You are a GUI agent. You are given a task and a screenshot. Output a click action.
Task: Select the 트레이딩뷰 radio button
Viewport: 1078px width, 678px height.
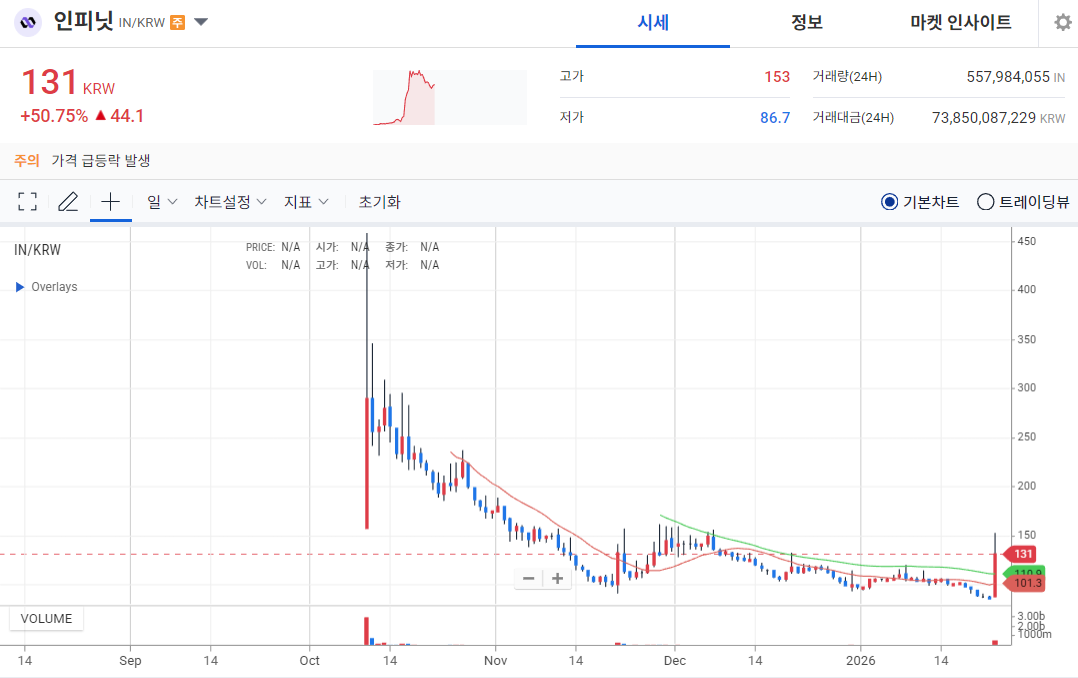click(x=985, y=201)
